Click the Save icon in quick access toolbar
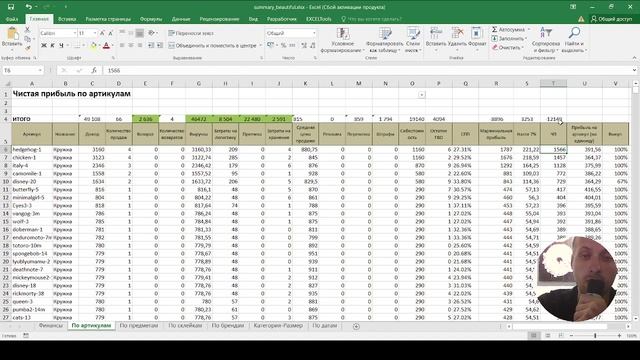Screen dimensions: 640x360 (x=11, y=7)
